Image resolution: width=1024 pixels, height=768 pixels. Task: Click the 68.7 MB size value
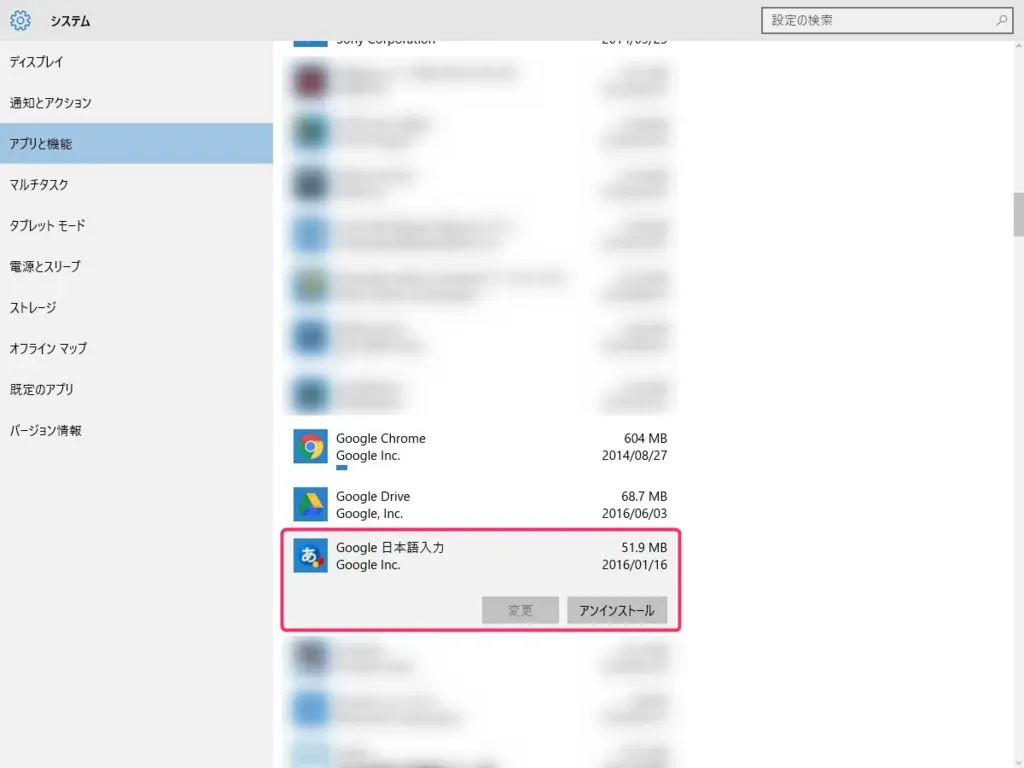click(x=644, y=496)
